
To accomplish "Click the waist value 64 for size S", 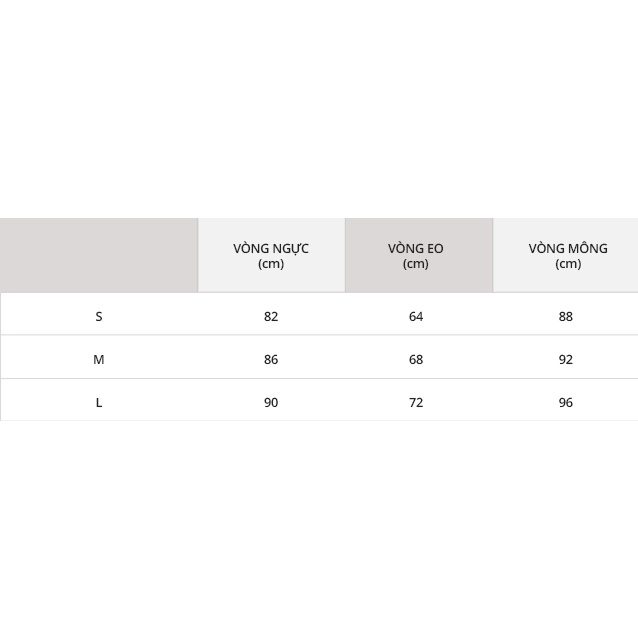I will point(416,316).
